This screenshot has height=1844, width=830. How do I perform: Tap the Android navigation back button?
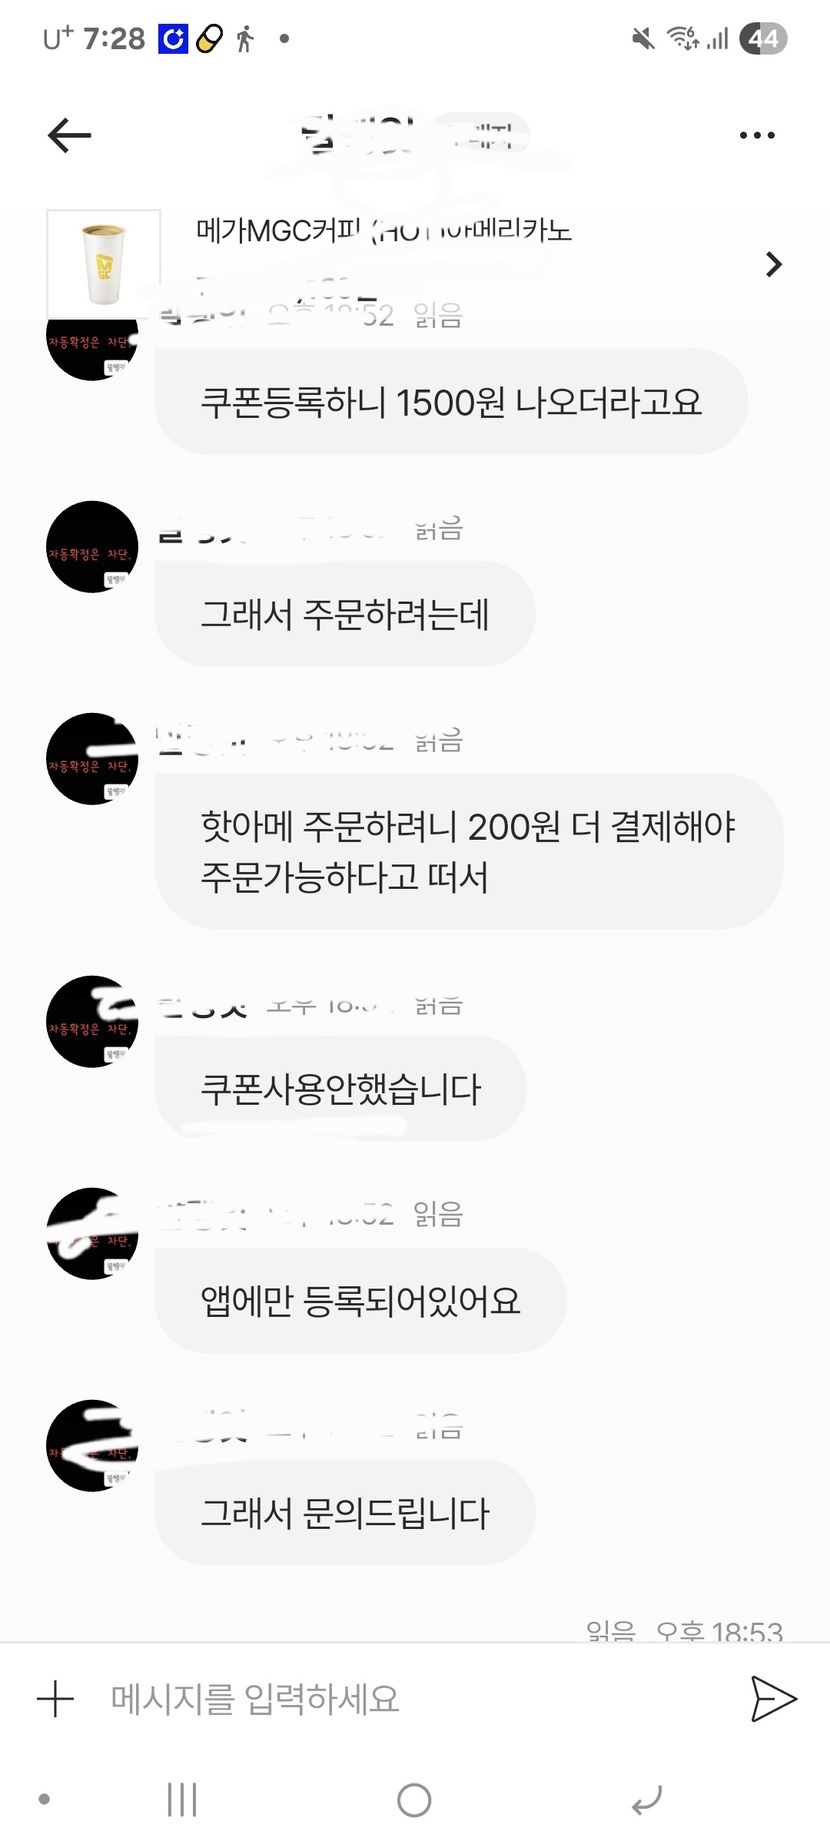click(647, 1800)
